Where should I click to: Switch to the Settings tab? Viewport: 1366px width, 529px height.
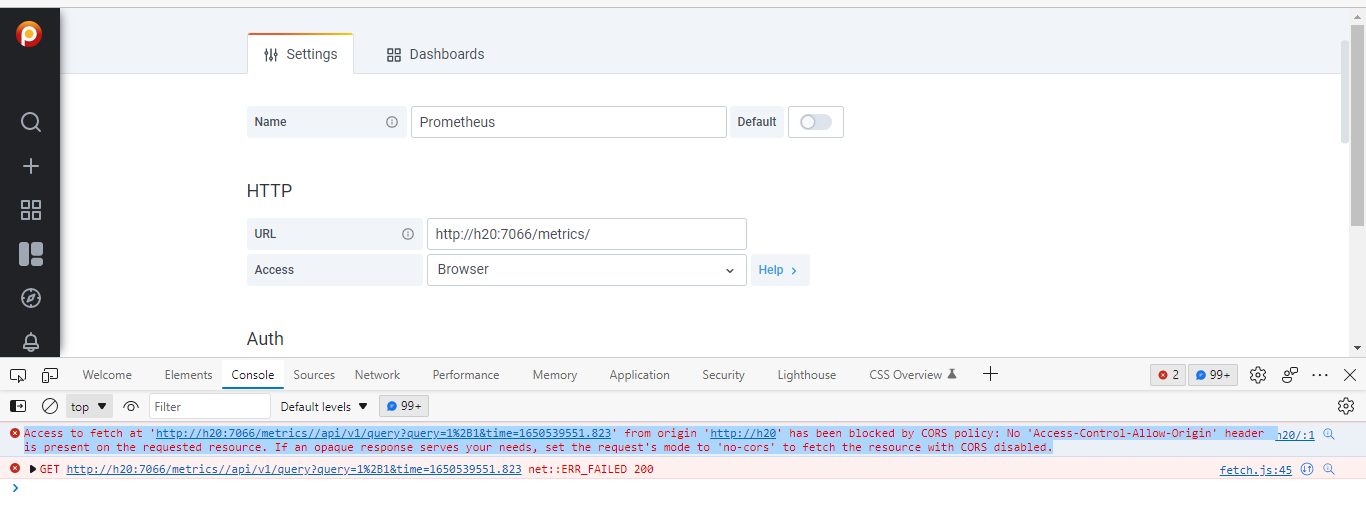point(300,54)
